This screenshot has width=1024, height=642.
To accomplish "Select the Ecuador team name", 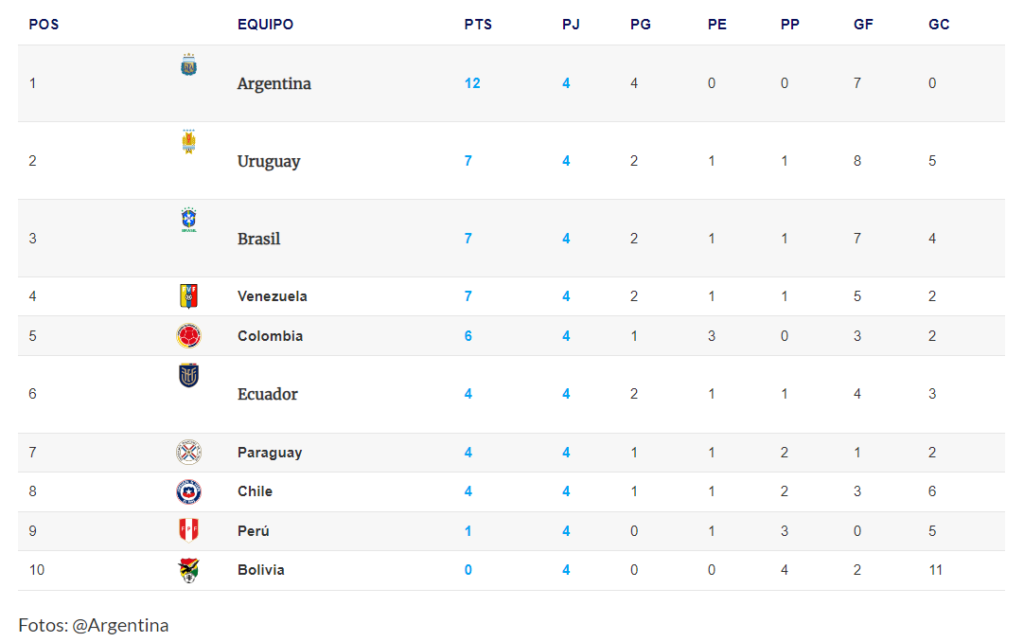I will pos(268,394).
